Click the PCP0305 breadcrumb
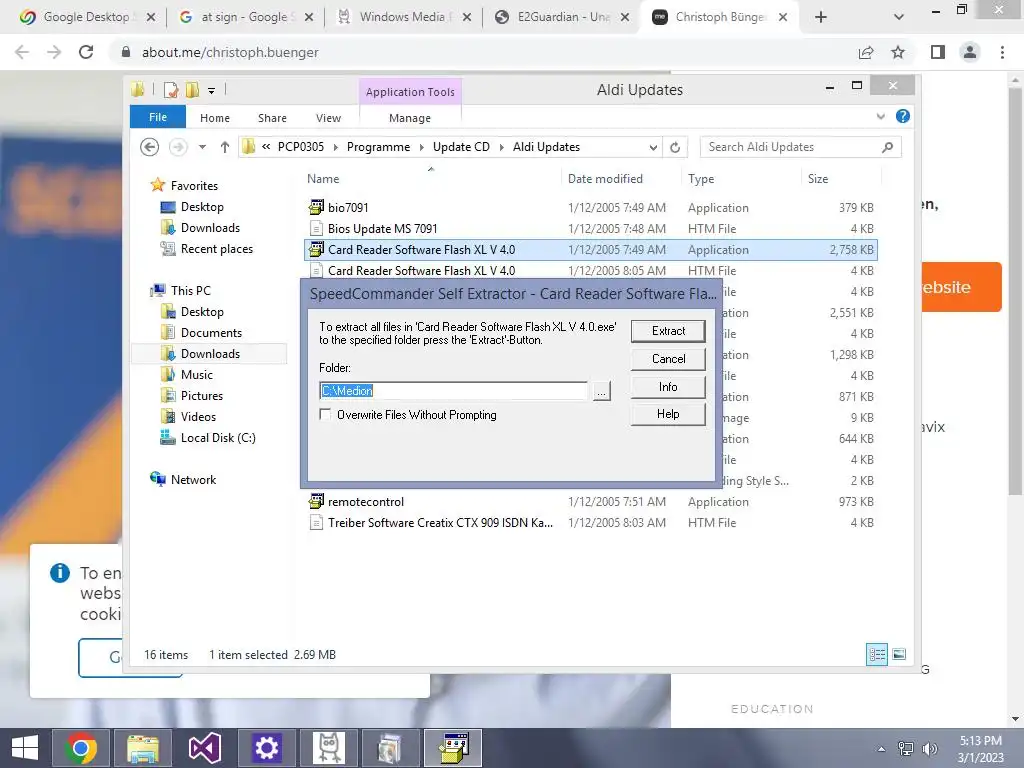Image resolution: width=1024 pixels, height=768 pixels. (x=301, y=147)
